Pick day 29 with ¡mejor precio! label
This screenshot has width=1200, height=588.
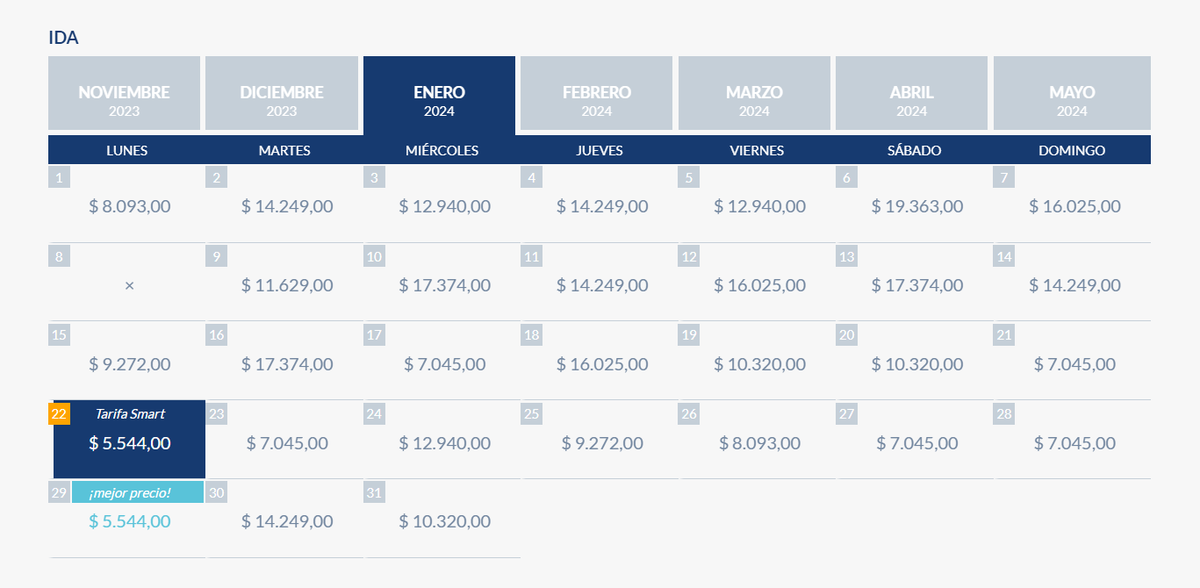click(x=129, y=520)
